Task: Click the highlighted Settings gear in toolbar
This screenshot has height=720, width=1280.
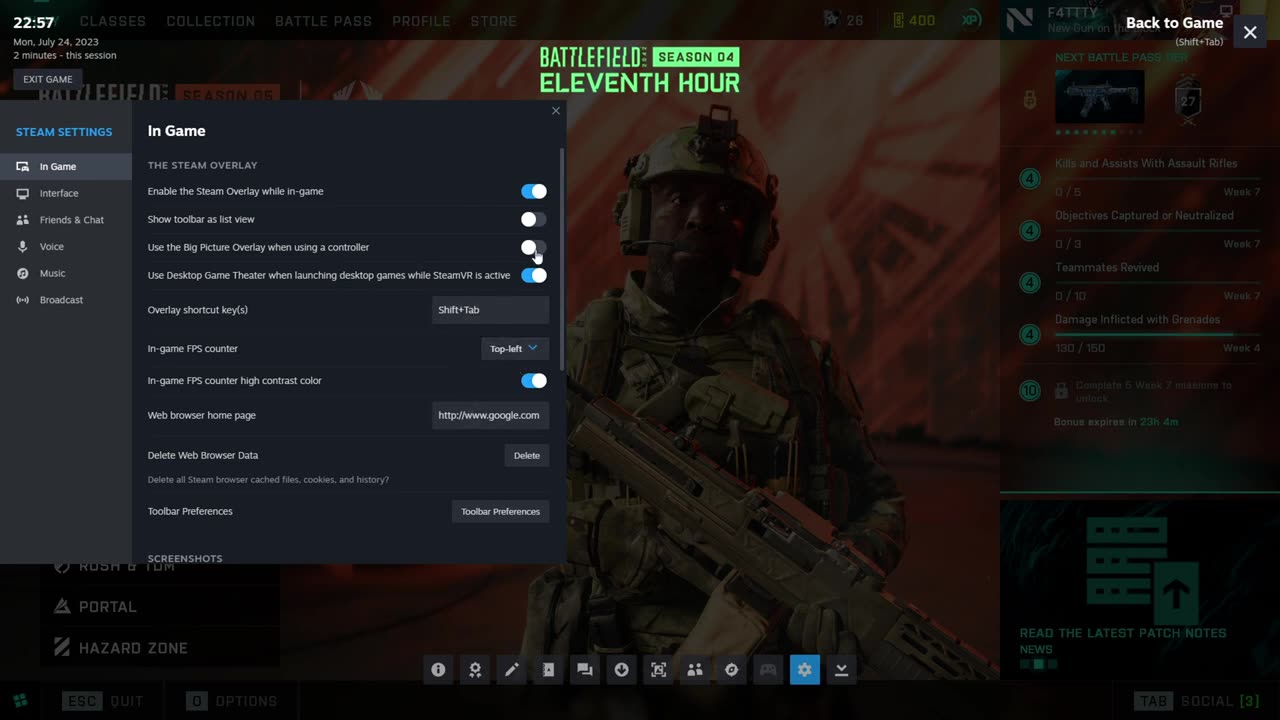Action: pyautogui.click(x=805, y=670)
